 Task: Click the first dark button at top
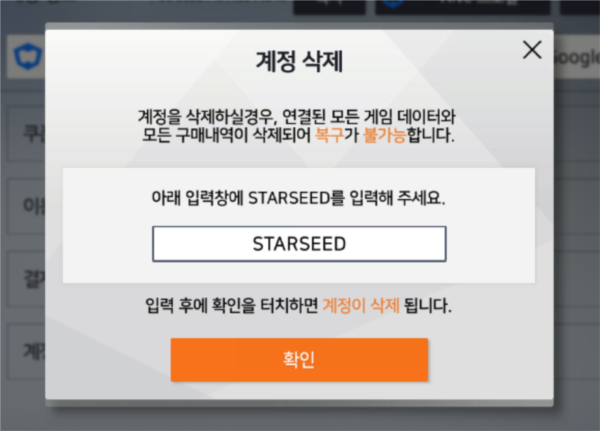point(329,7)
